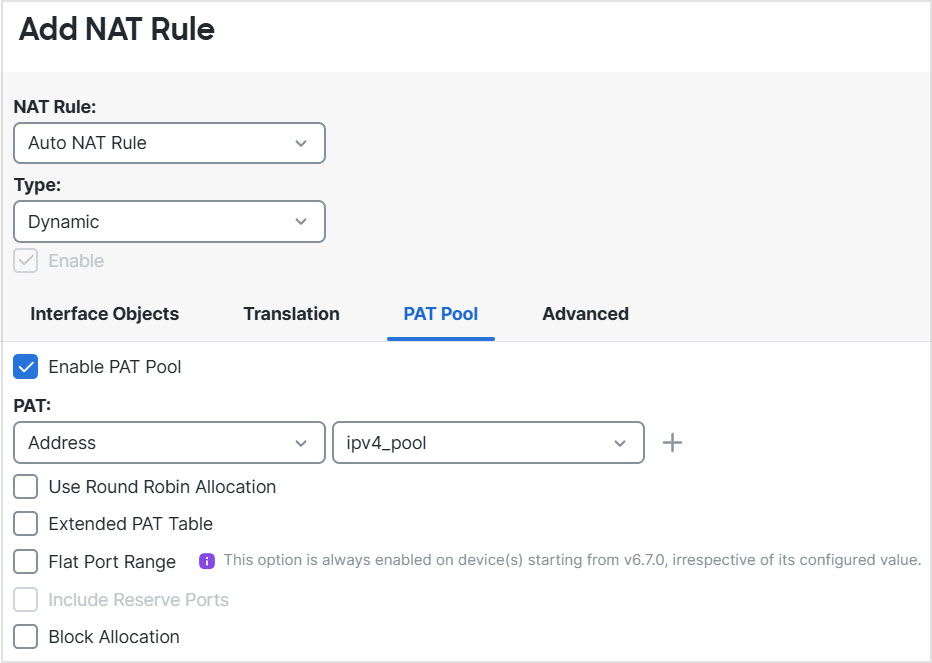
Task: Expand the Type dropdown set to Dynamic
Action: (169, 222)
